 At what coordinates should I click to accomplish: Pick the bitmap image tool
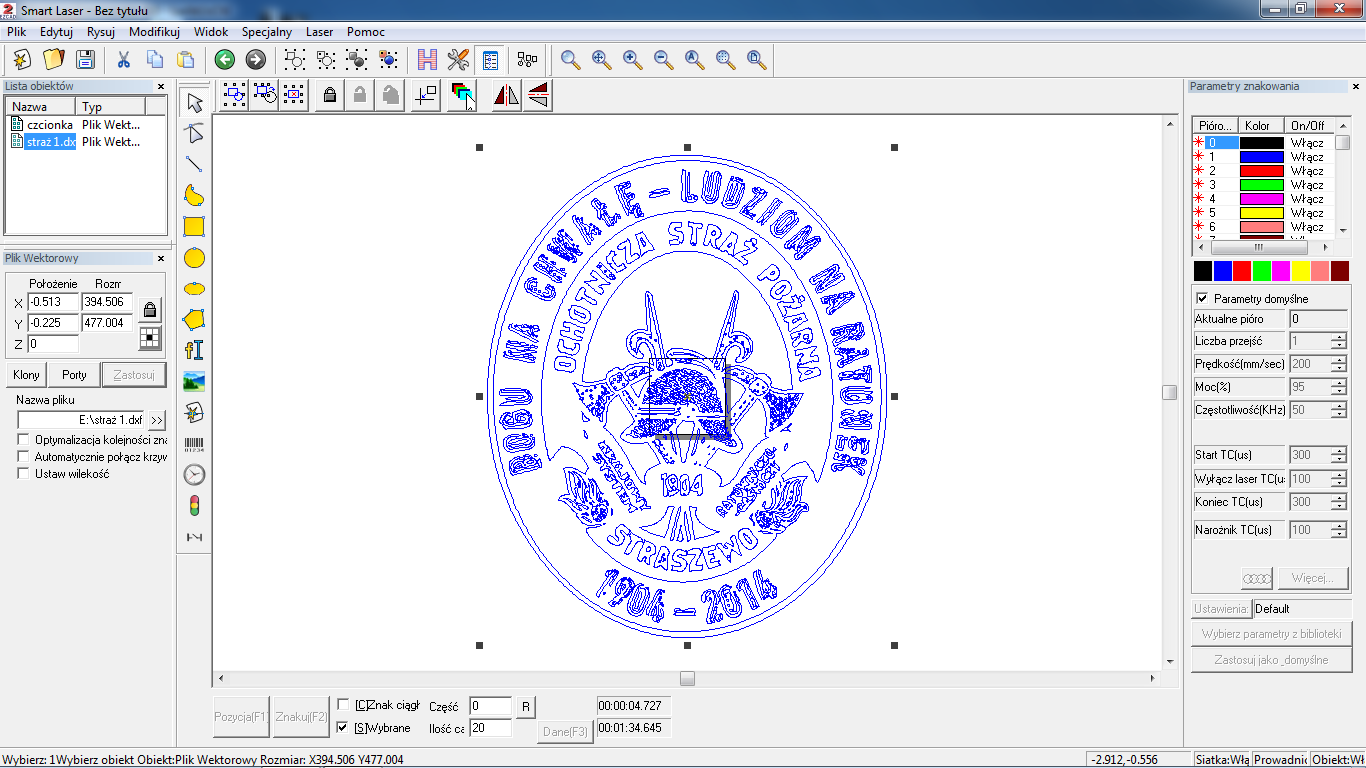coord(194,381)
